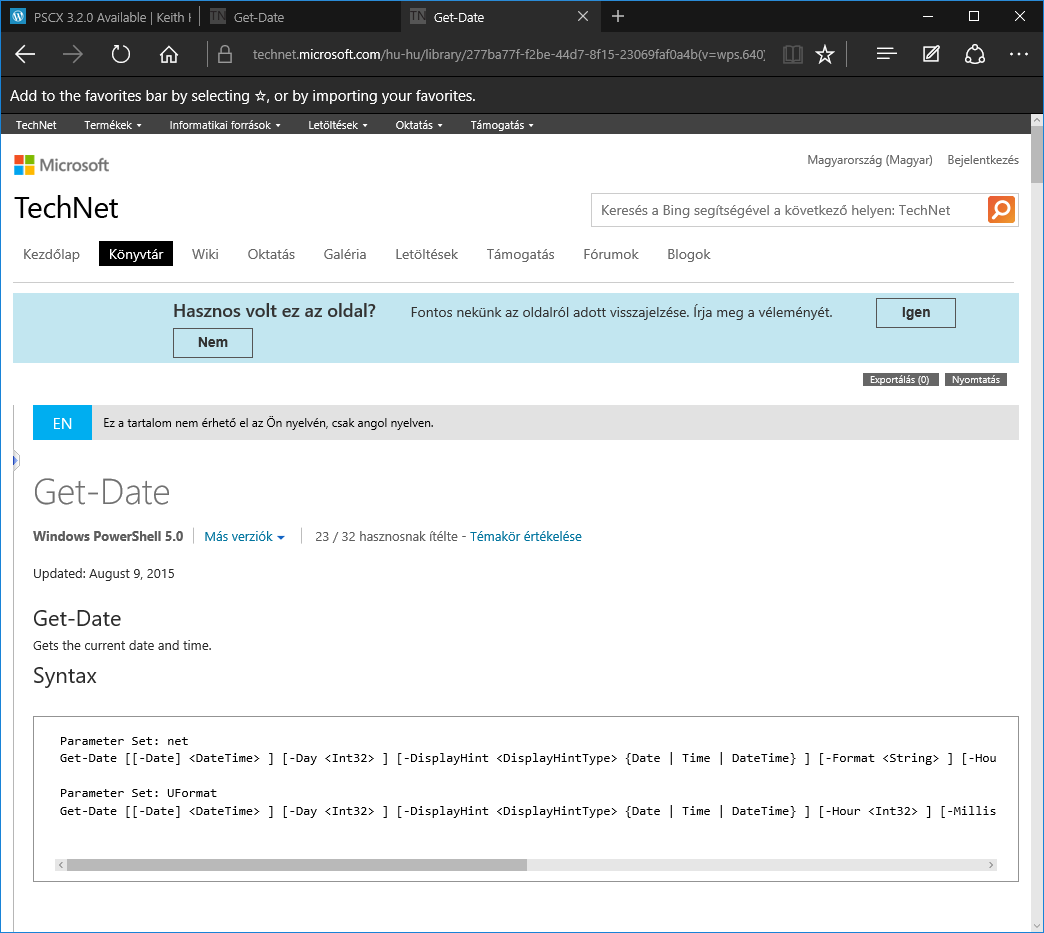The width and height of the screenshot is (1044, 933).
Task: Click the orange Bing search icon
Action: pyautogui.click(x=1001, y=210)
